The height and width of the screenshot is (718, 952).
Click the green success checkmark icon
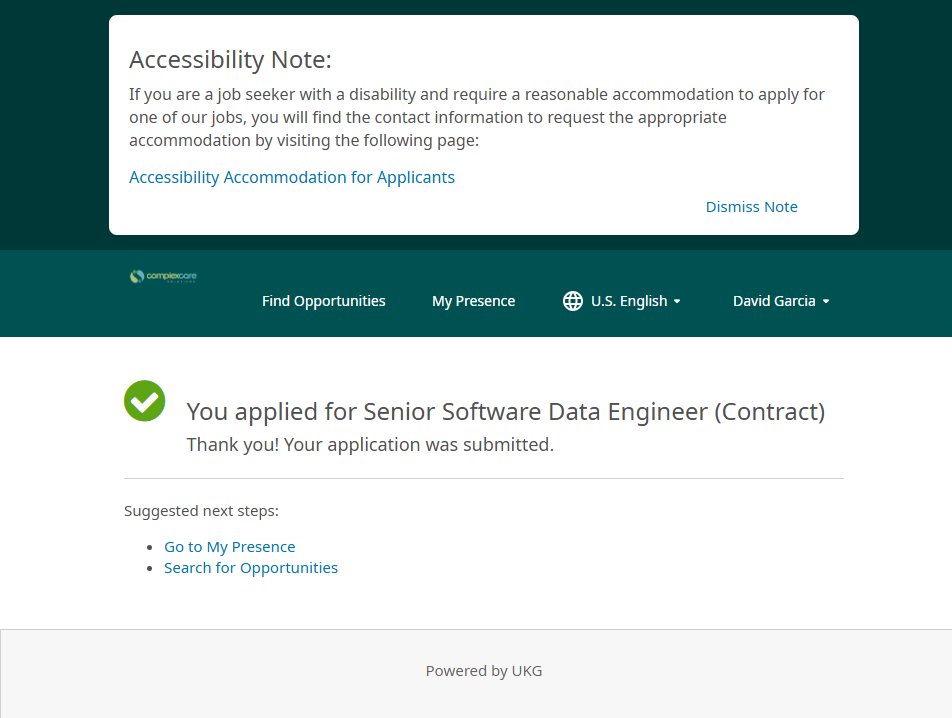[145, 401]
